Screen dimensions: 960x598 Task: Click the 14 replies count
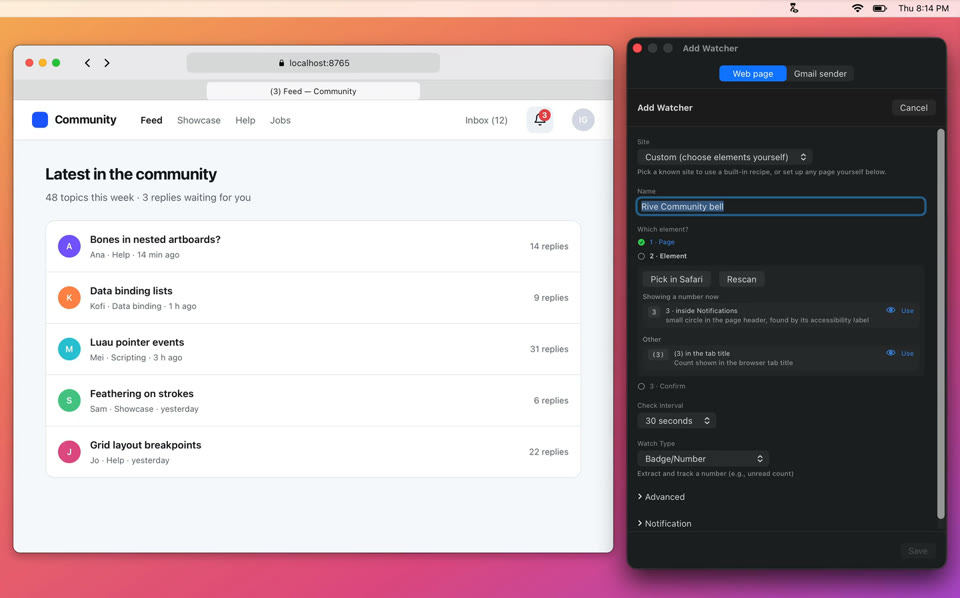tap(549, 246)
